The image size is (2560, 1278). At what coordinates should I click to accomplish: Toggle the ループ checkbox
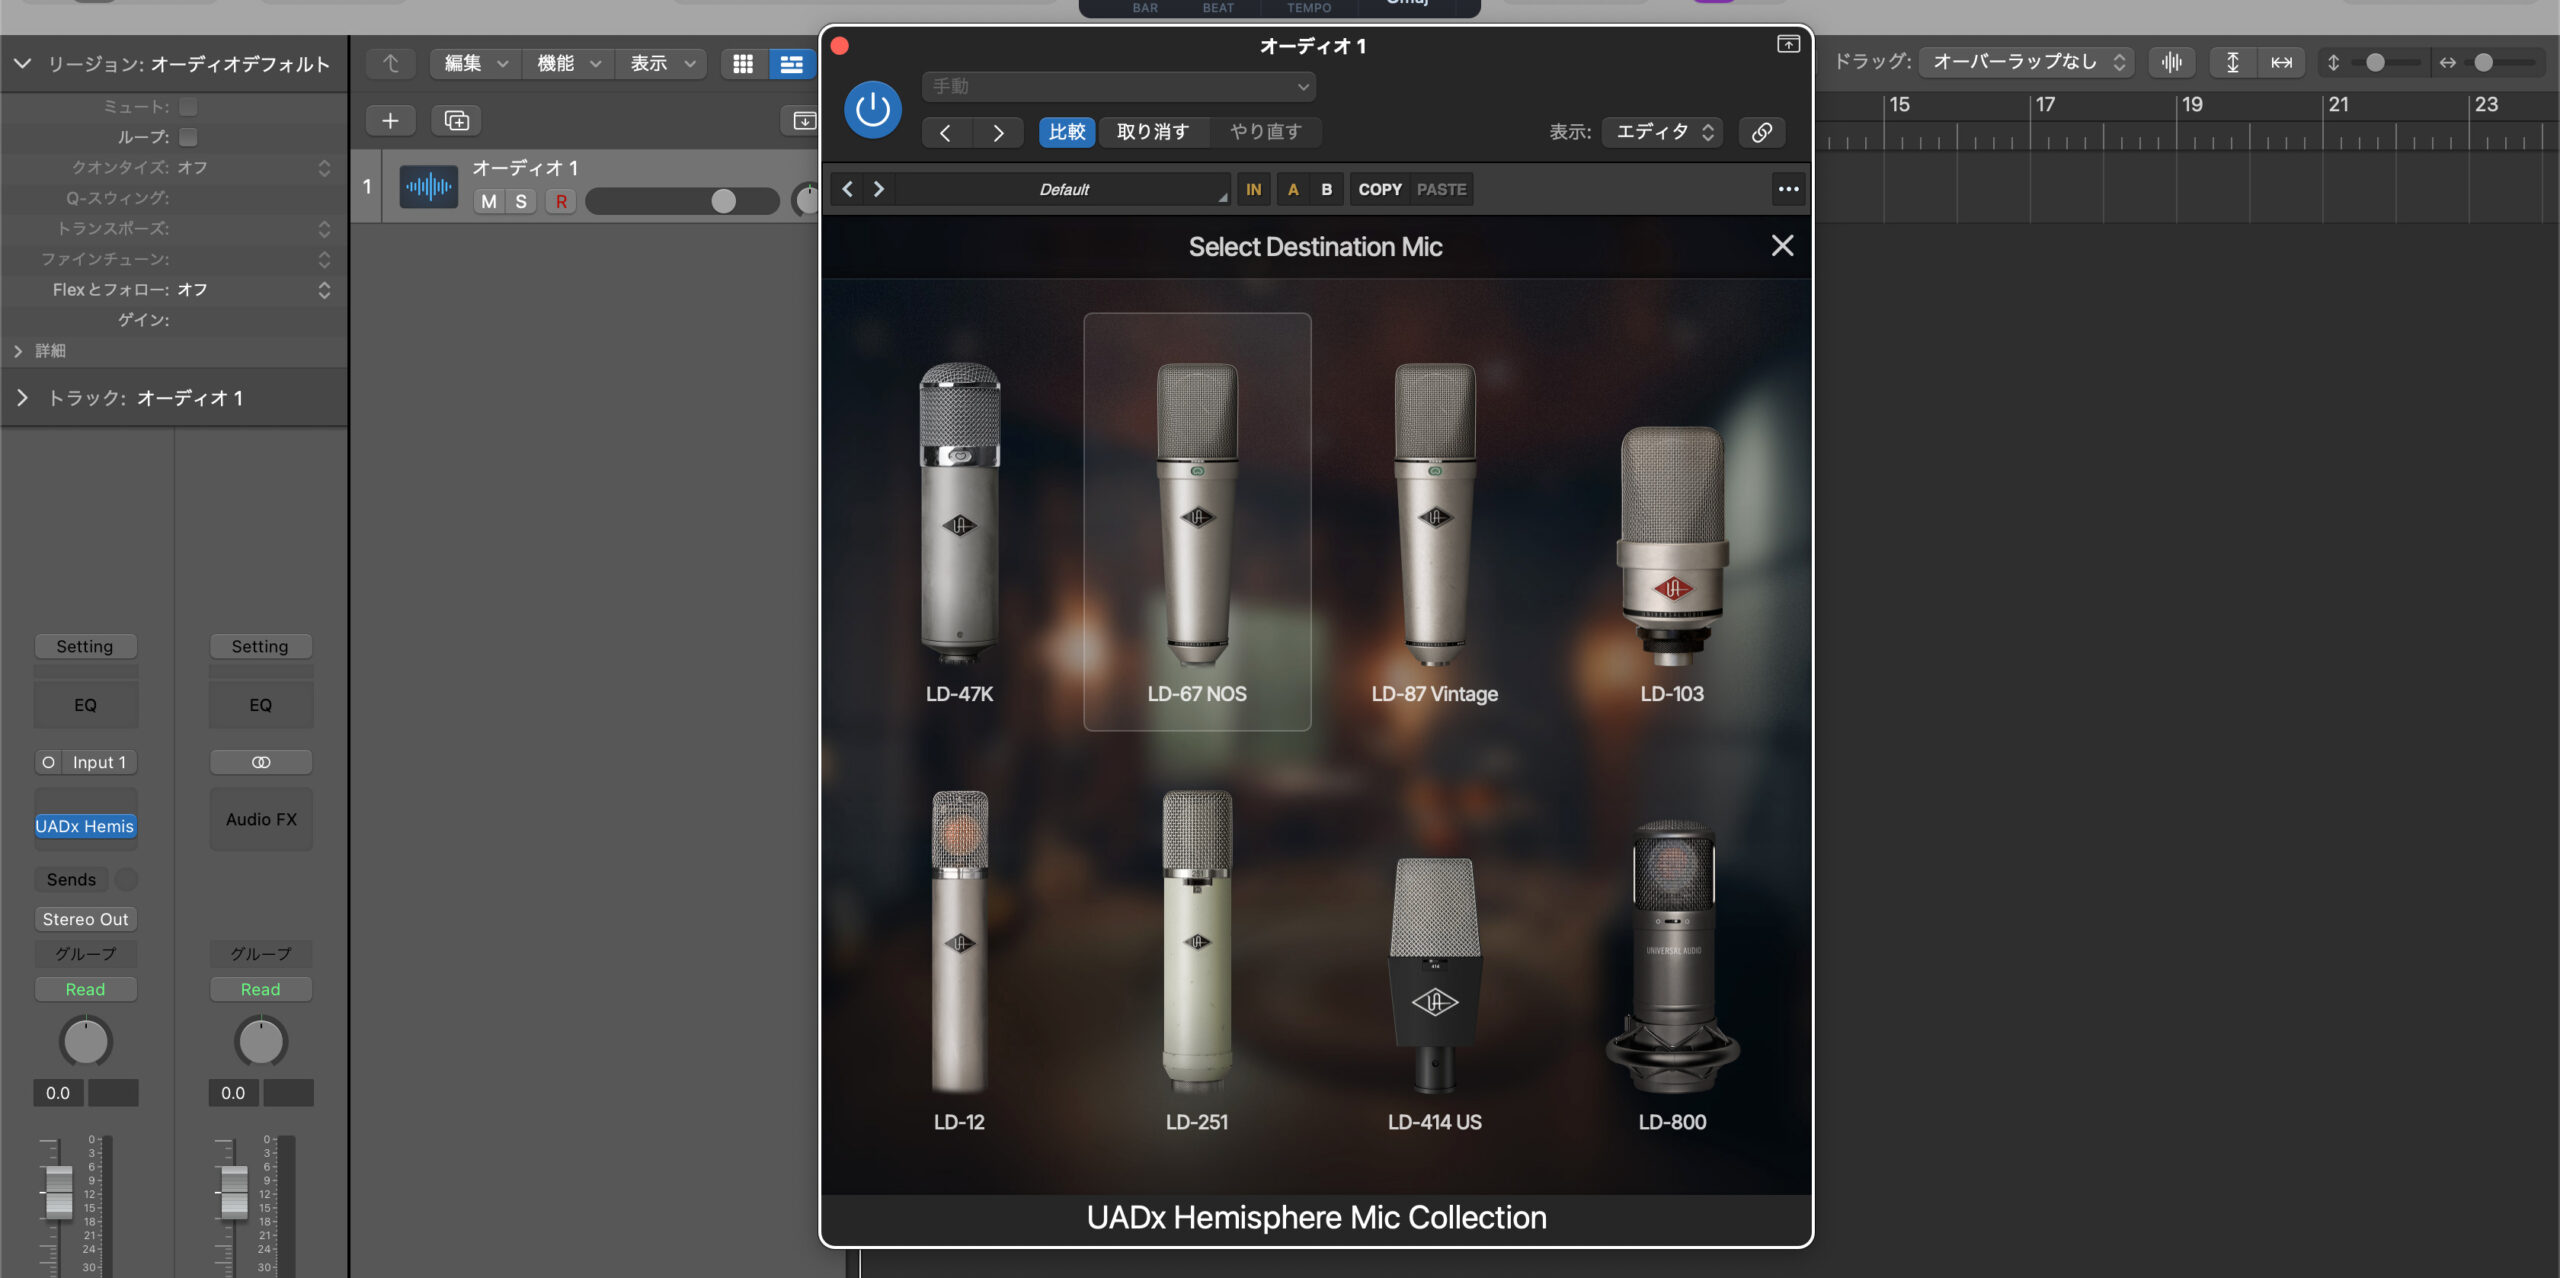[188, 136]
